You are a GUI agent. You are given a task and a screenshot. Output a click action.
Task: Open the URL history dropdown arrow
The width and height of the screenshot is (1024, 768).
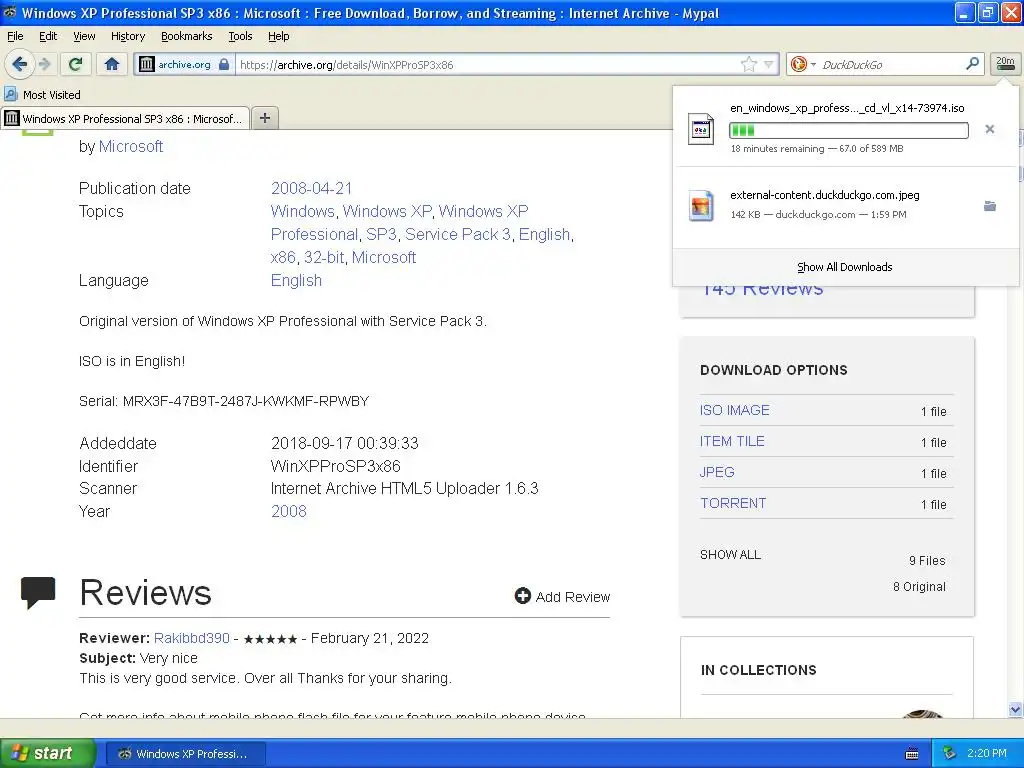pos(769,64)
